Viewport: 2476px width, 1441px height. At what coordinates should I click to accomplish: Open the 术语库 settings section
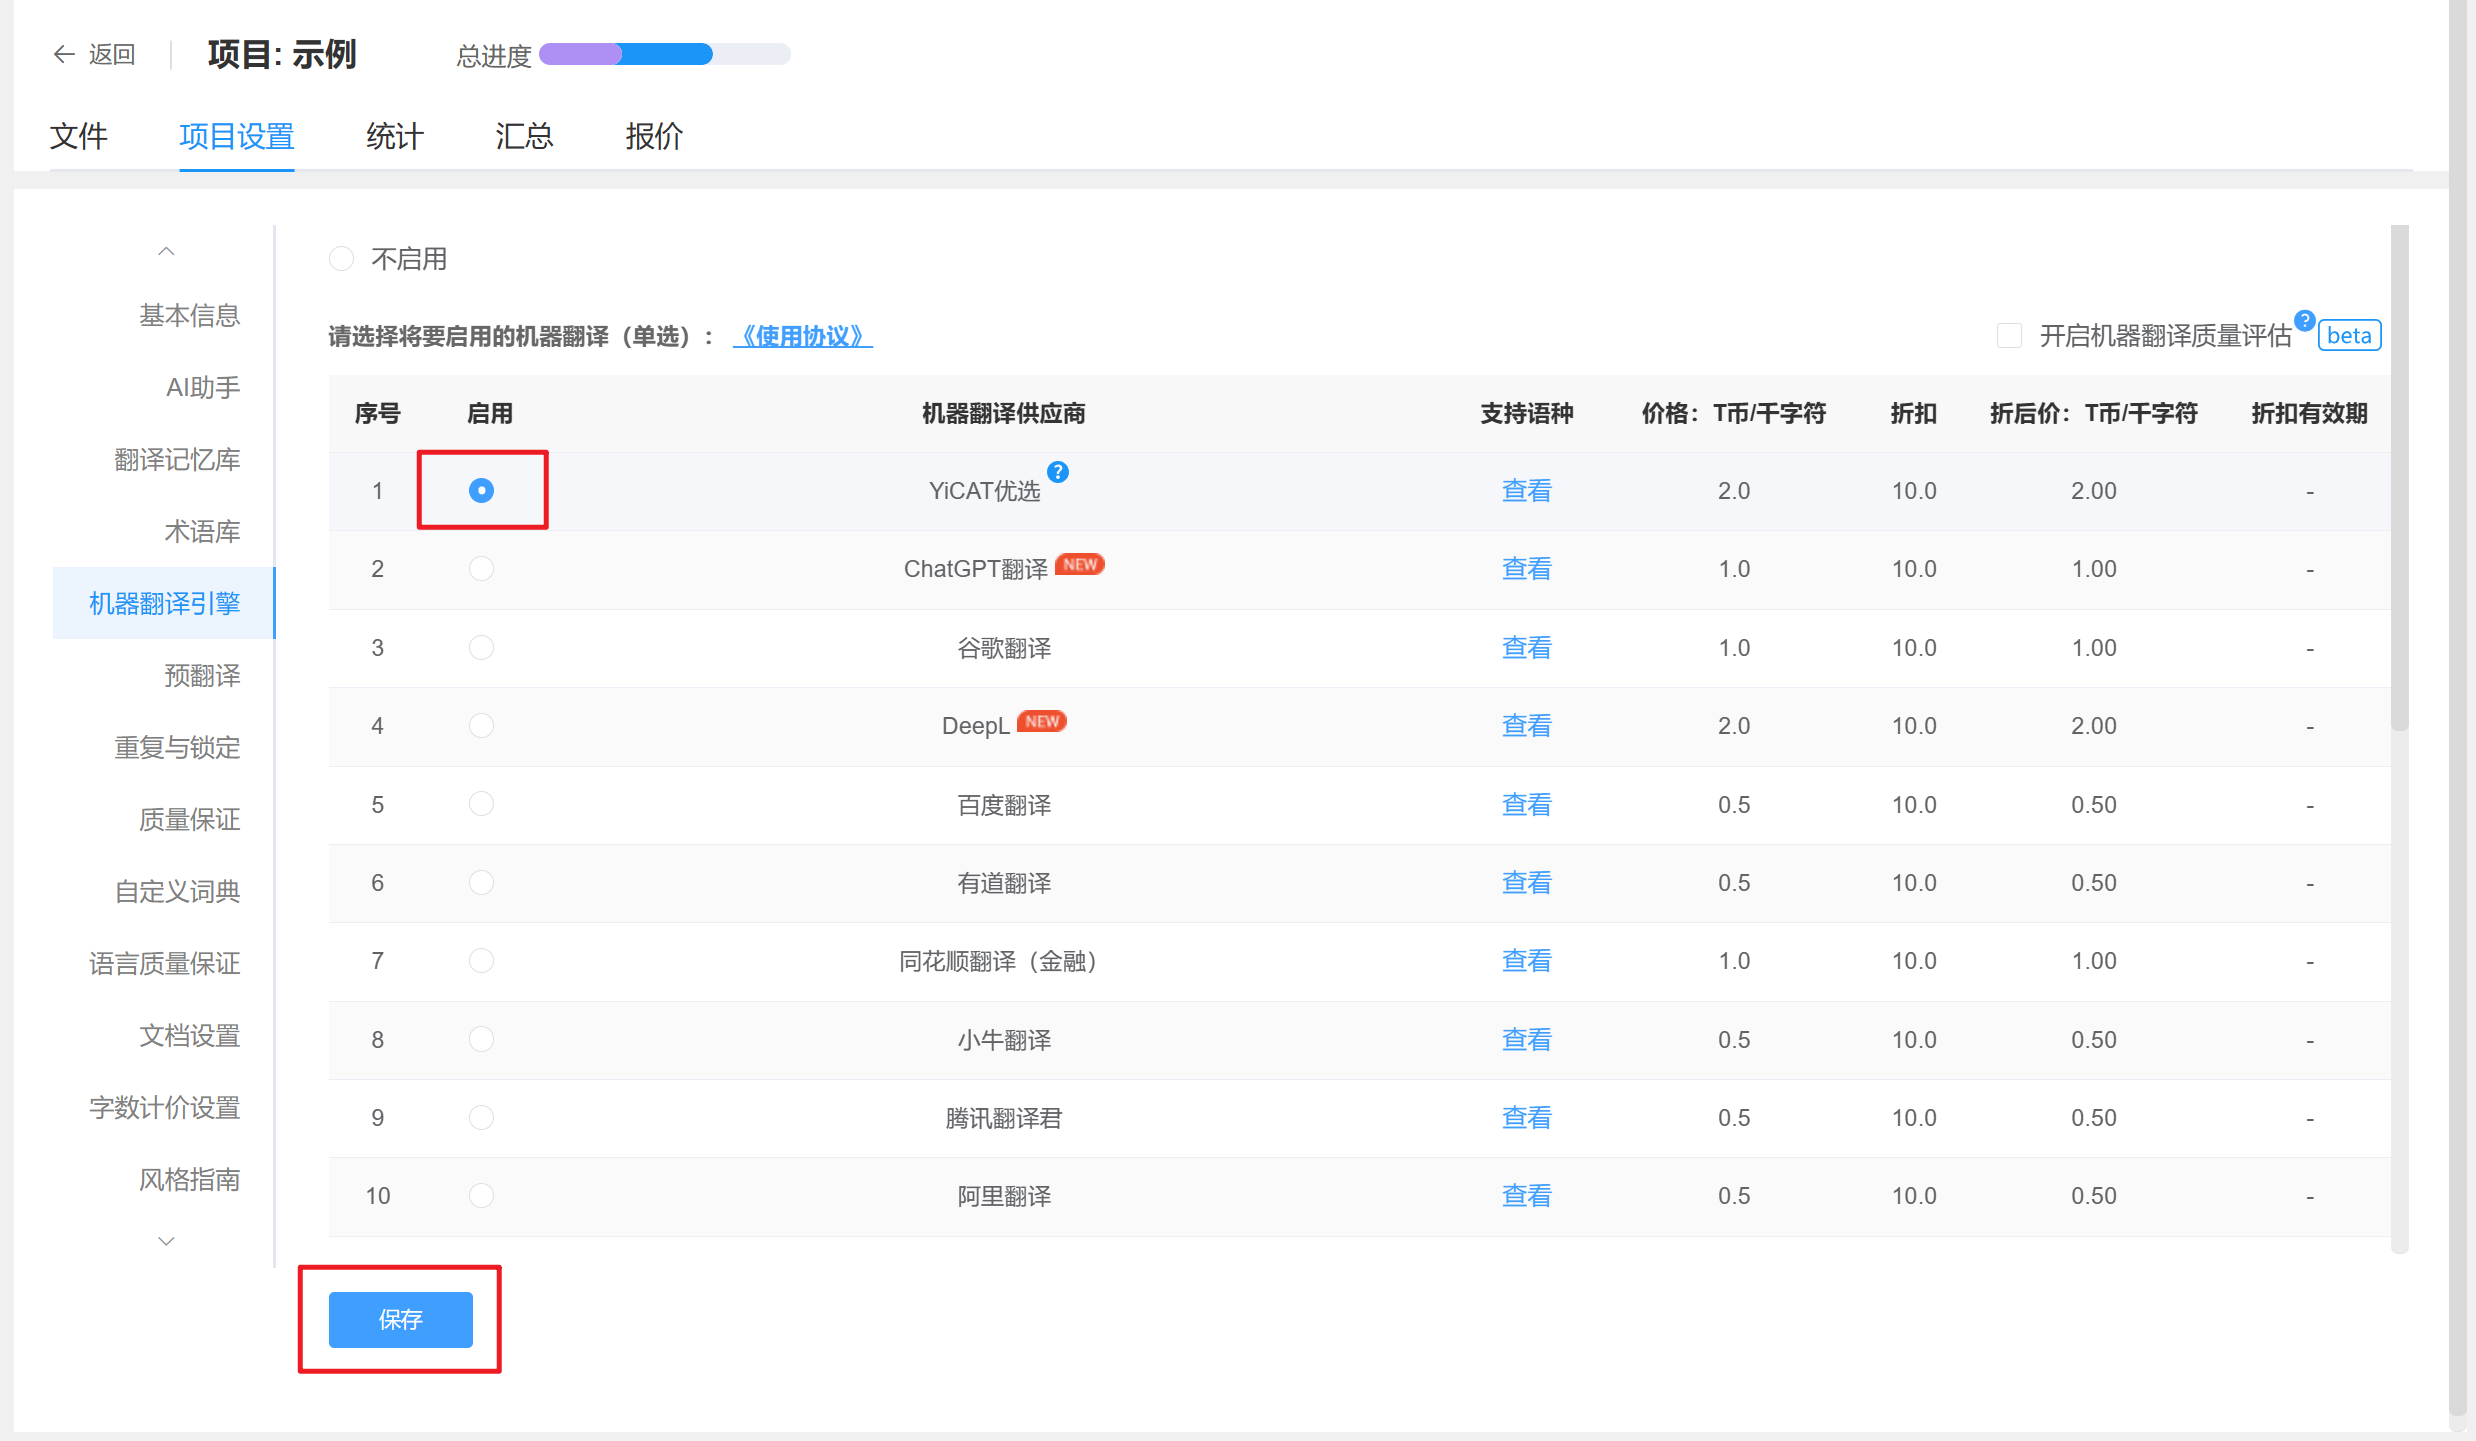[x=201, y=531]
